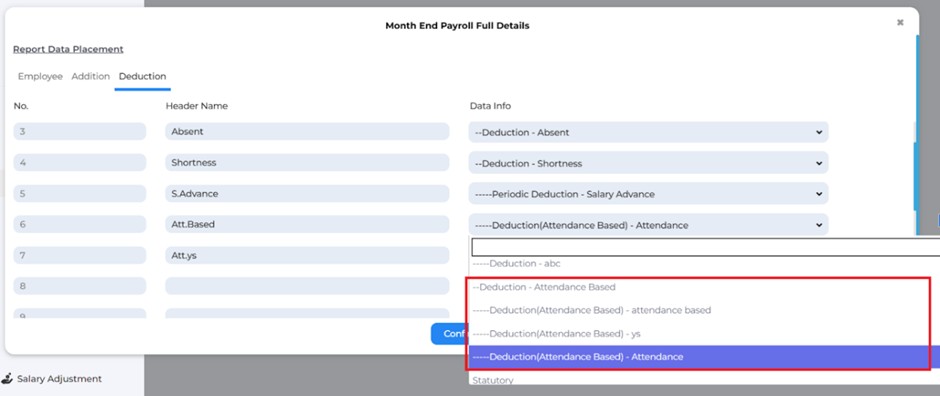The width and height of the screenshot is (940, 396).
Task: Click the No. field showing 6
Action: [x=80, y=225]
